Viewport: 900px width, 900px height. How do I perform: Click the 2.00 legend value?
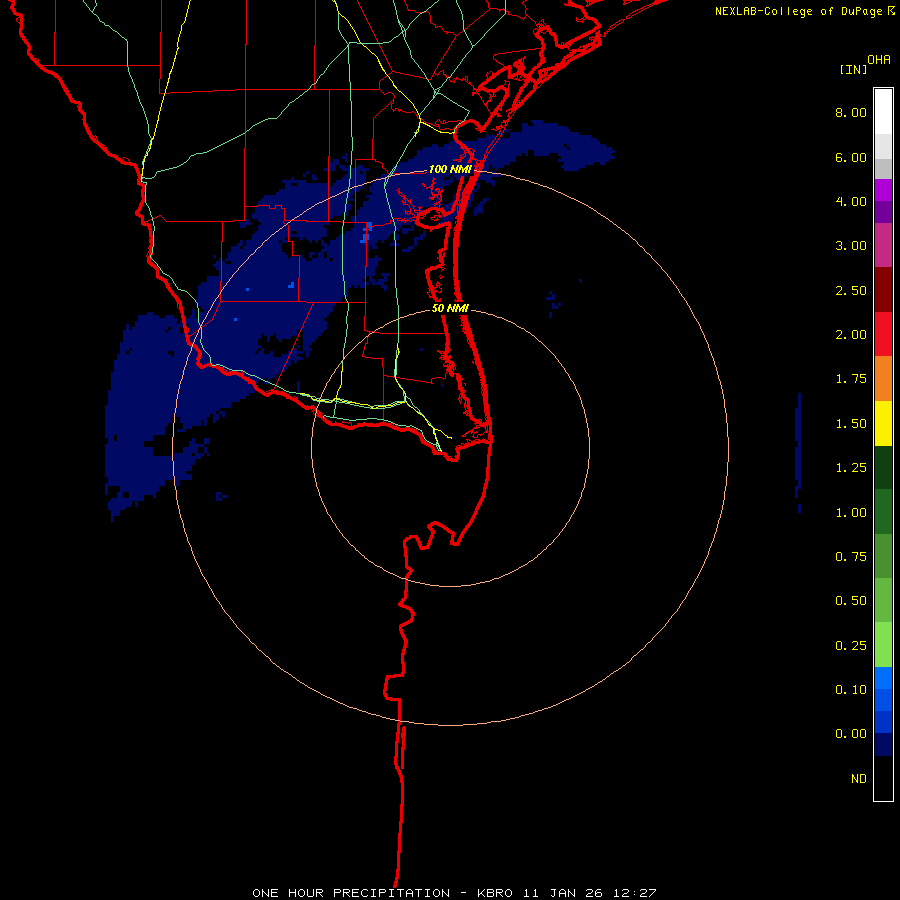click(x=851, y=335)
